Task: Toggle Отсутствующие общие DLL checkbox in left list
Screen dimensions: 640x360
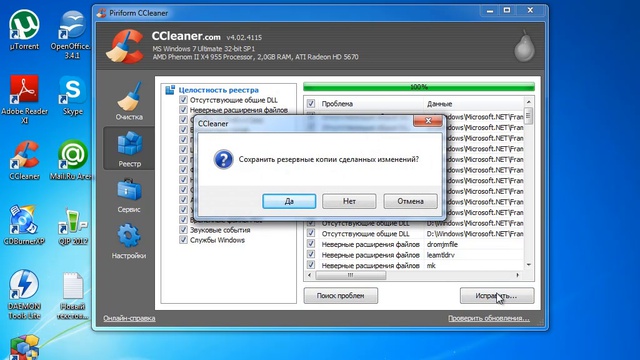Action: tap(183, 100)
